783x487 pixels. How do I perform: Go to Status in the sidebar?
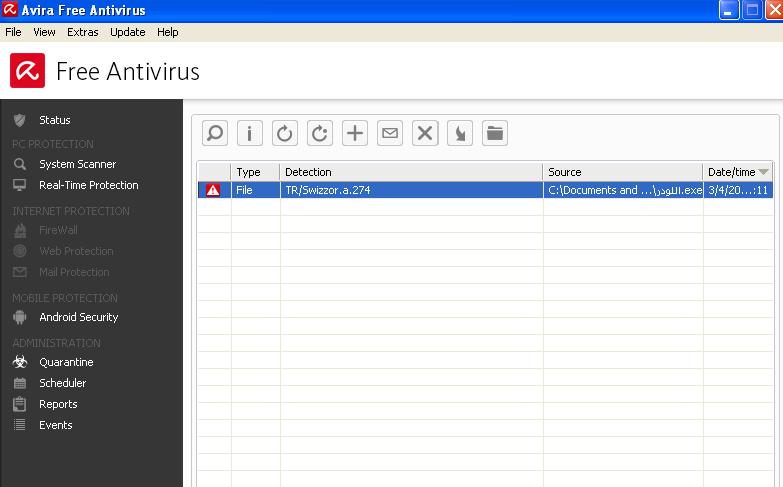click(54, 120)
